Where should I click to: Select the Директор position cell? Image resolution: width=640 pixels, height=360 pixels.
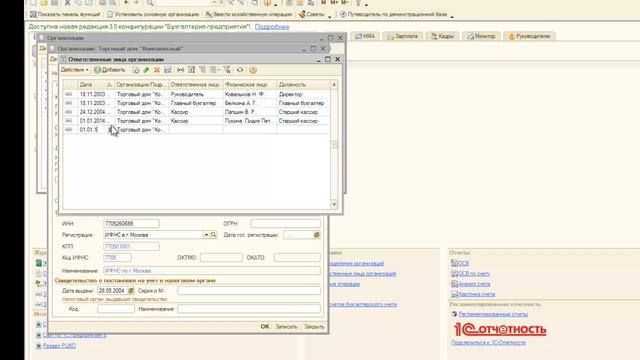pos(303,94)
